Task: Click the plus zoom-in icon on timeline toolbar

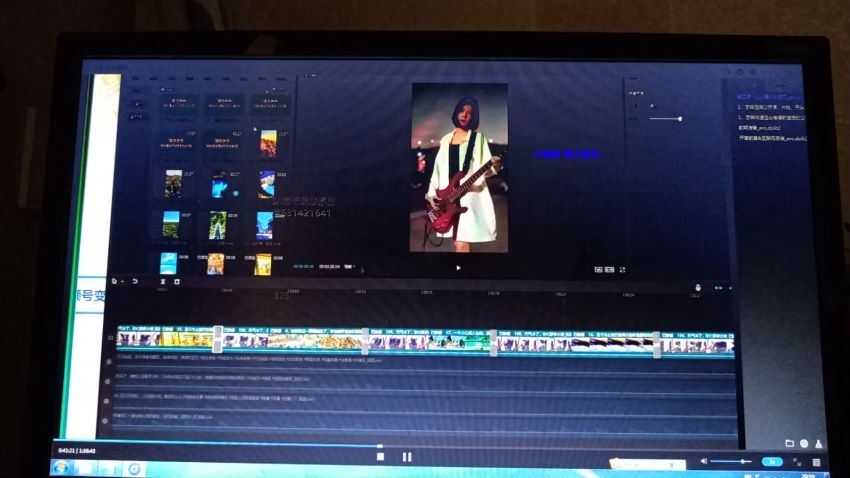Action: click(x=731, y=288)
